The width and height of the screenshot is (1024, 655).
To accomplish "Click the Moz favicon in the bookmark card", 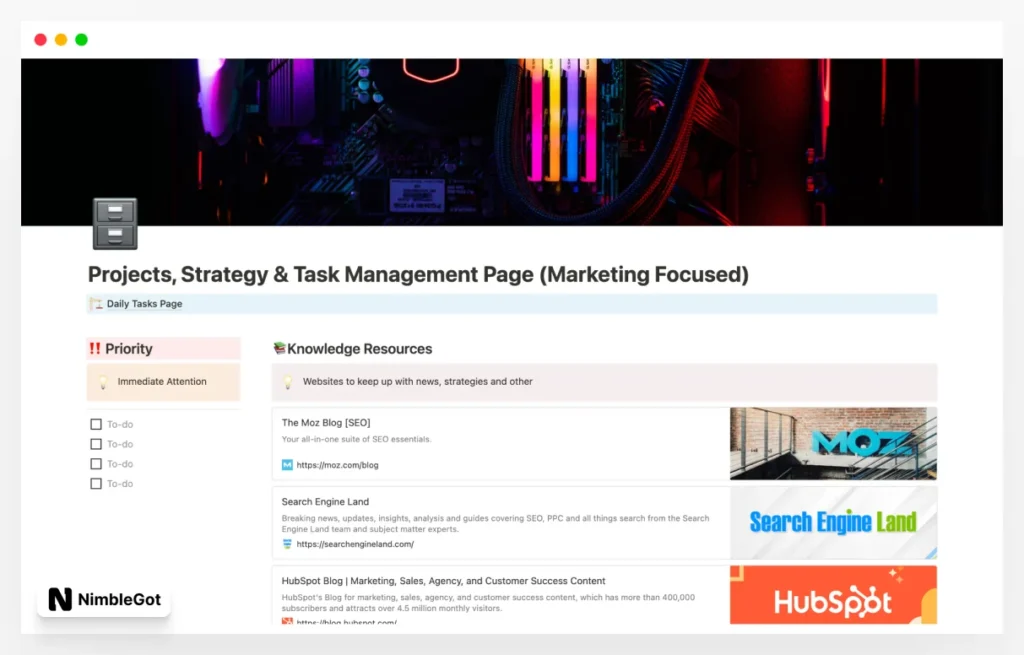I will click(288, 465).
